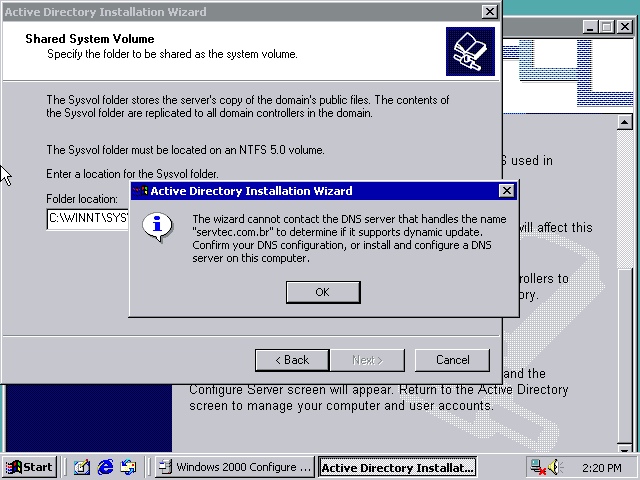
Task: Click the wizard icon in DNS dialog title bar
Action: 140,191
